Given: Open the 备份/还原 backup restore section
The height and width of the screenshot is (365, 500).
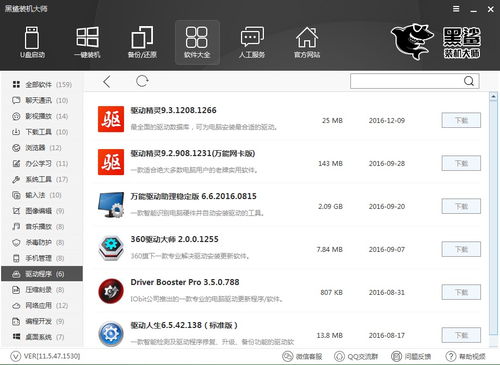Looking at the screenshot, I should [142, 42].
